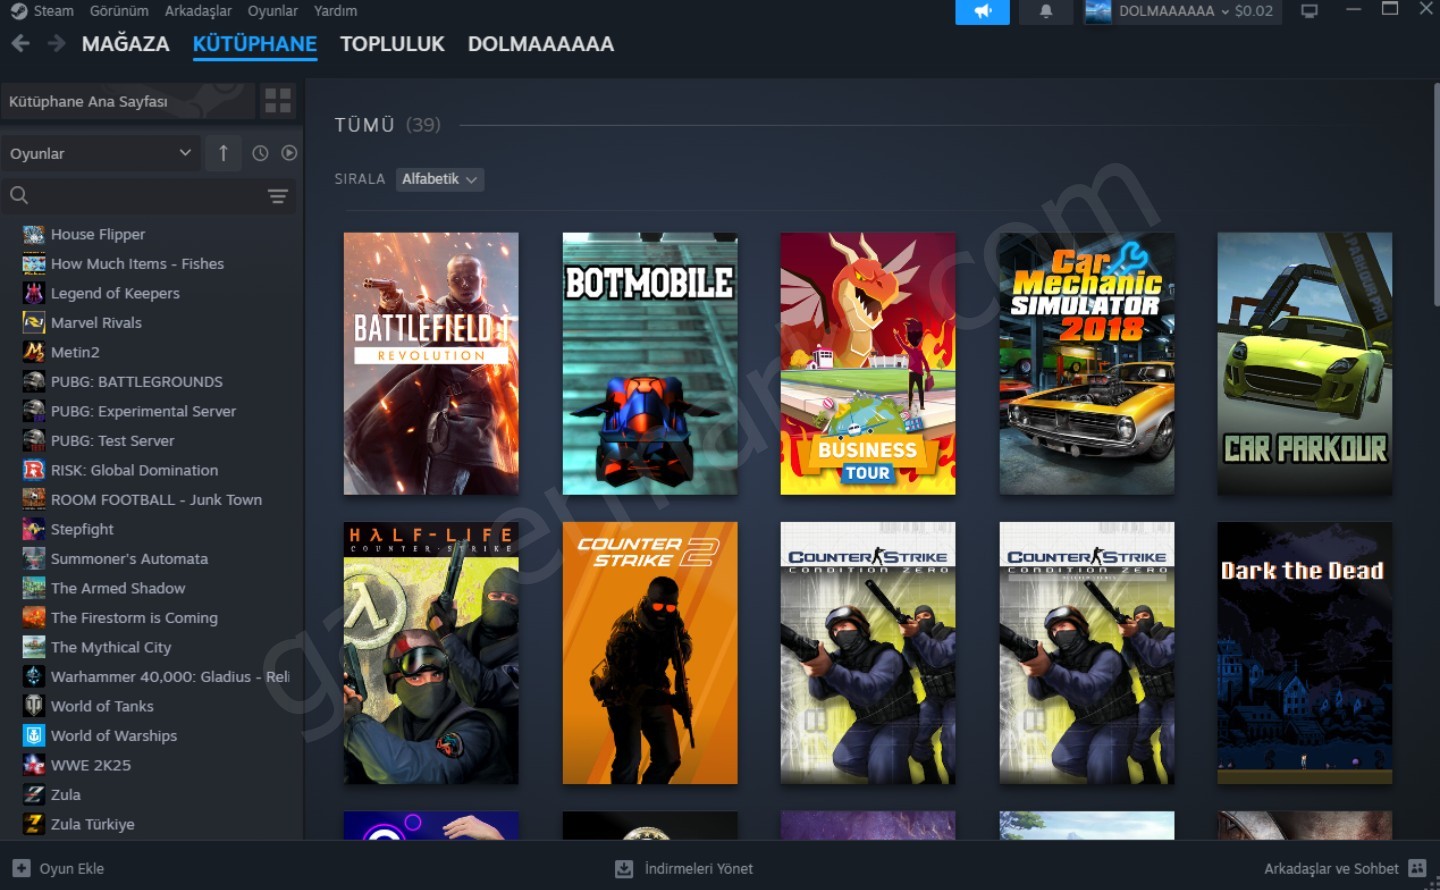Click the World of Tanks game icon

click(34, 706)
